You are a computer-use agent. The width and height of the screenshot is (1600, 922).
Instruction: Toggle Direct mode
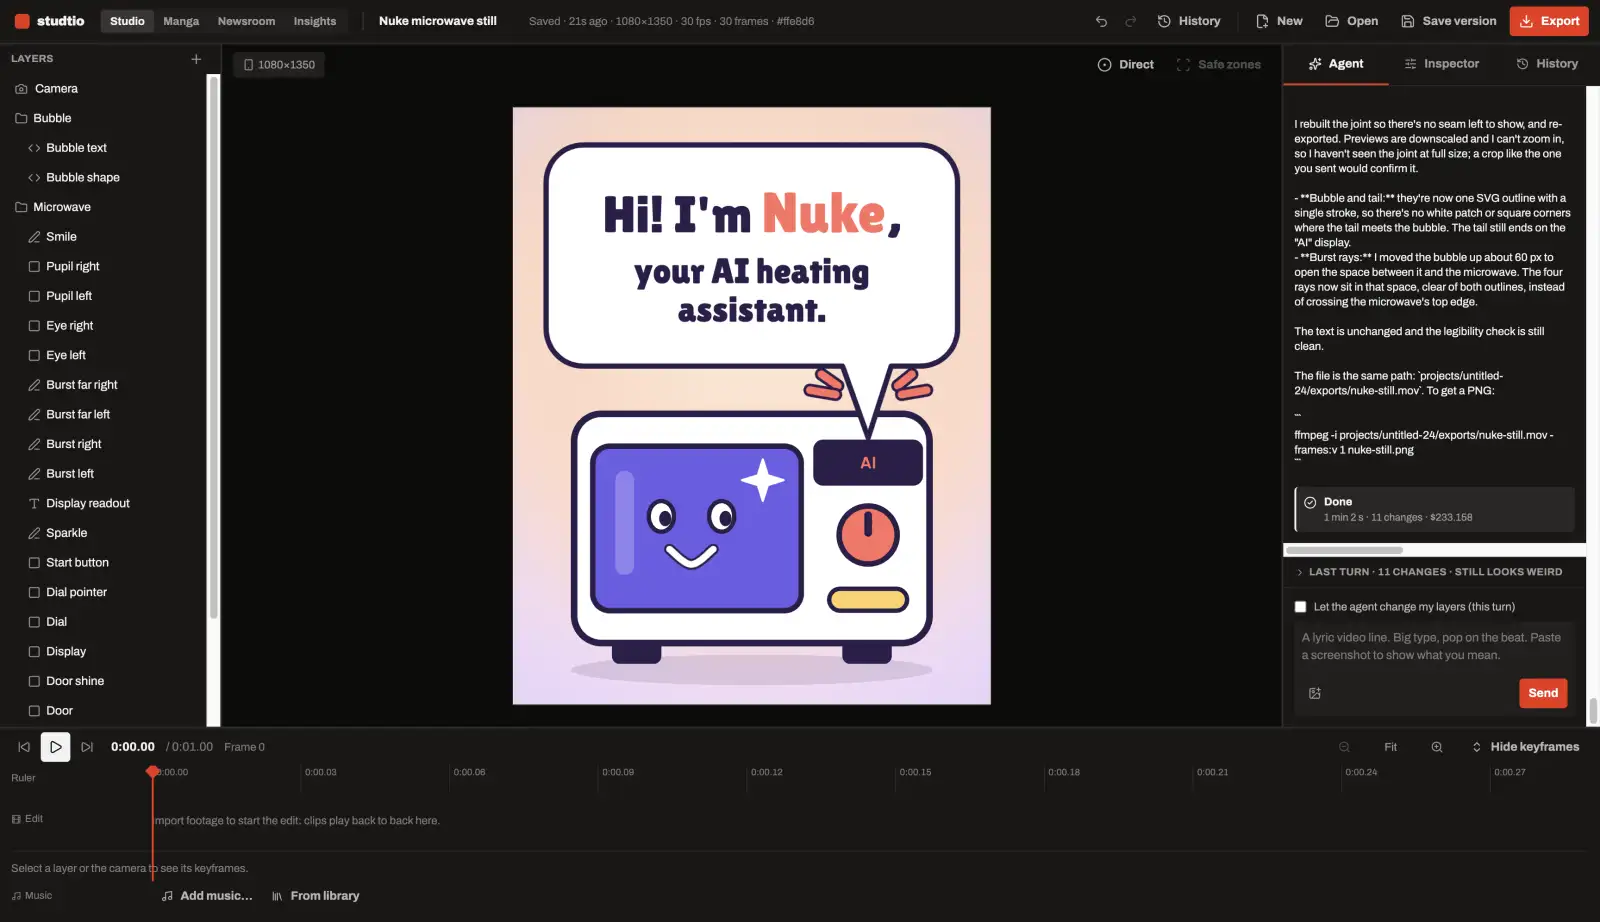coord(1126,65)
